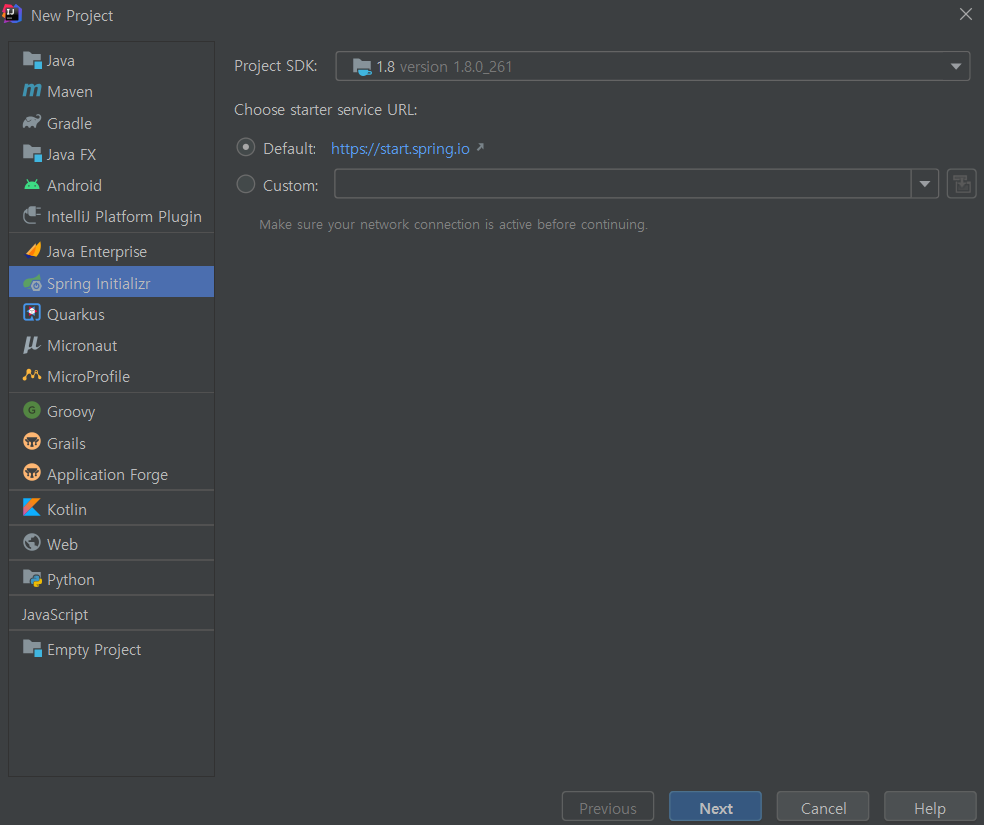
Task: Select the MicroProfile icon
Action: pyautogui.click(x=32, y=375)
